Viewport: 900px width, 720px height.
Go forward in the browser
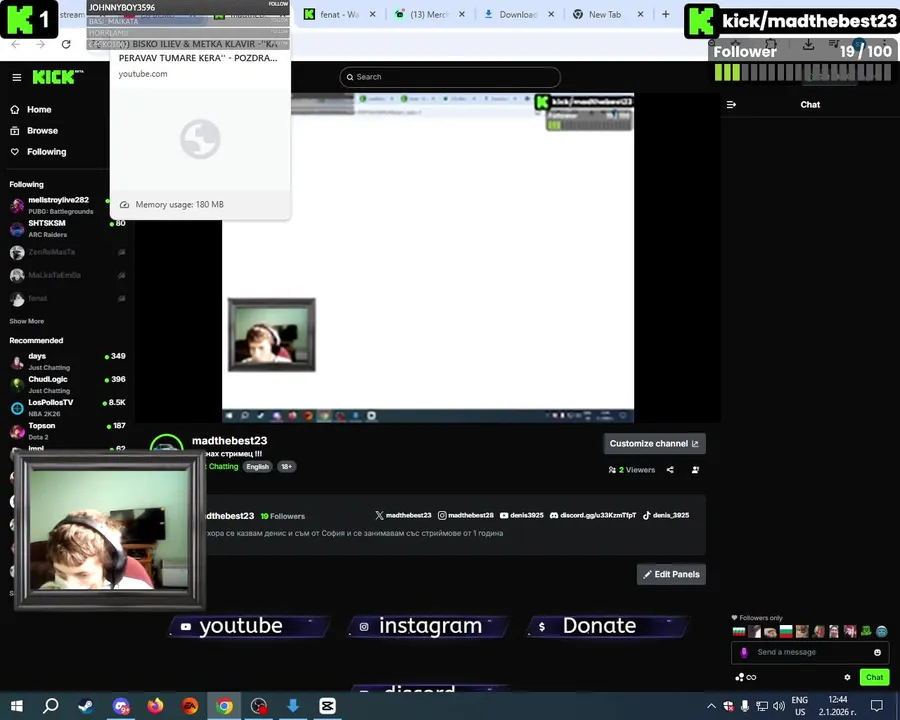coord(40,44)
